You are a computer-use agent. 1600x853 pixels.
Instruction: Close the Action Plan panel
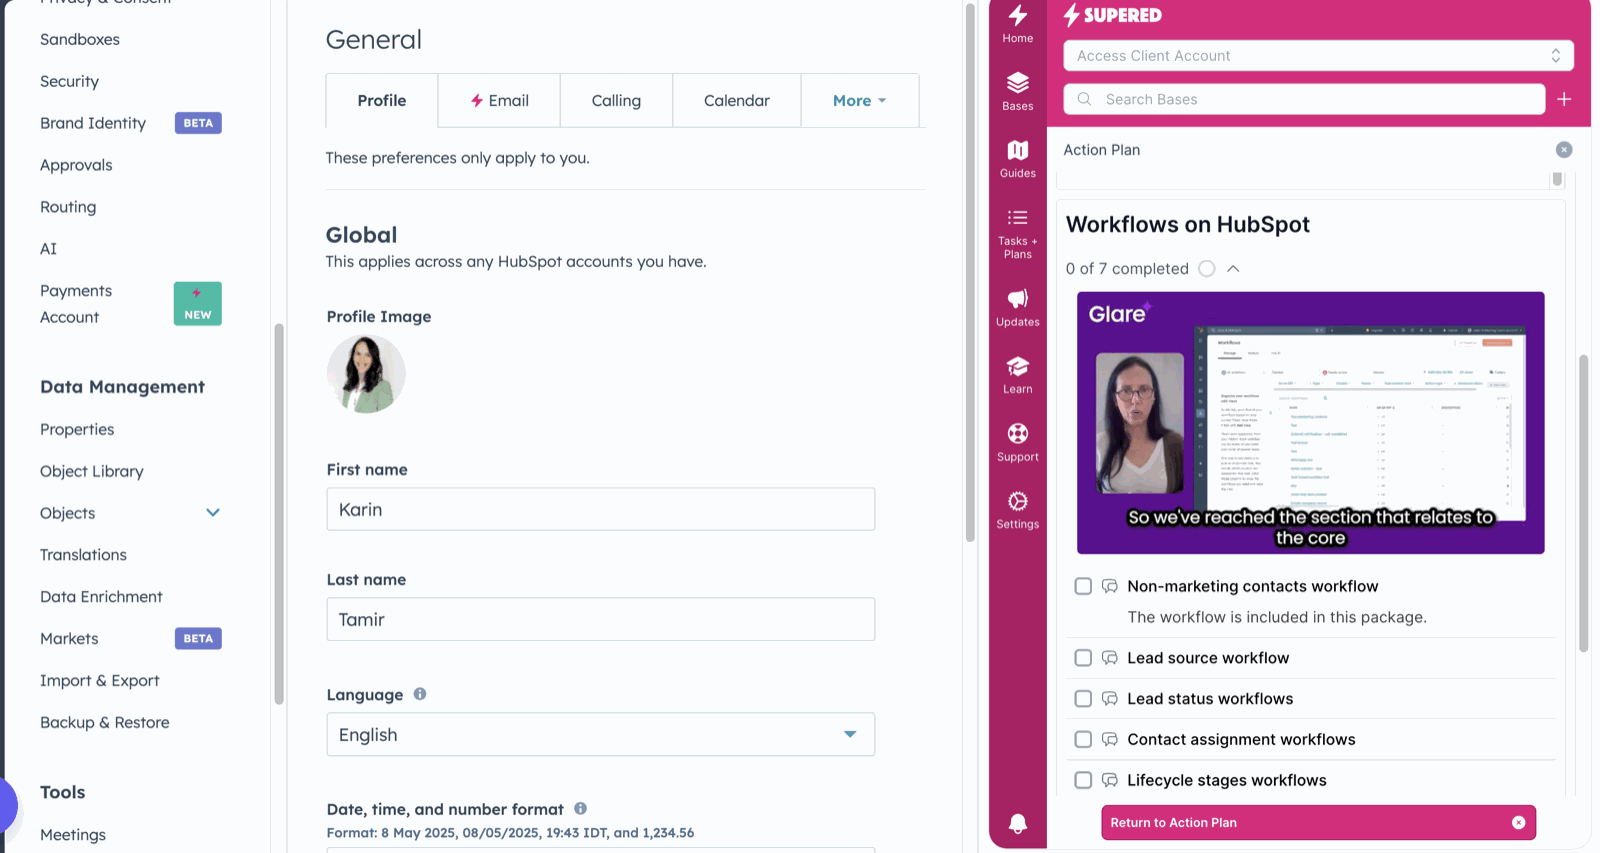1564,150
